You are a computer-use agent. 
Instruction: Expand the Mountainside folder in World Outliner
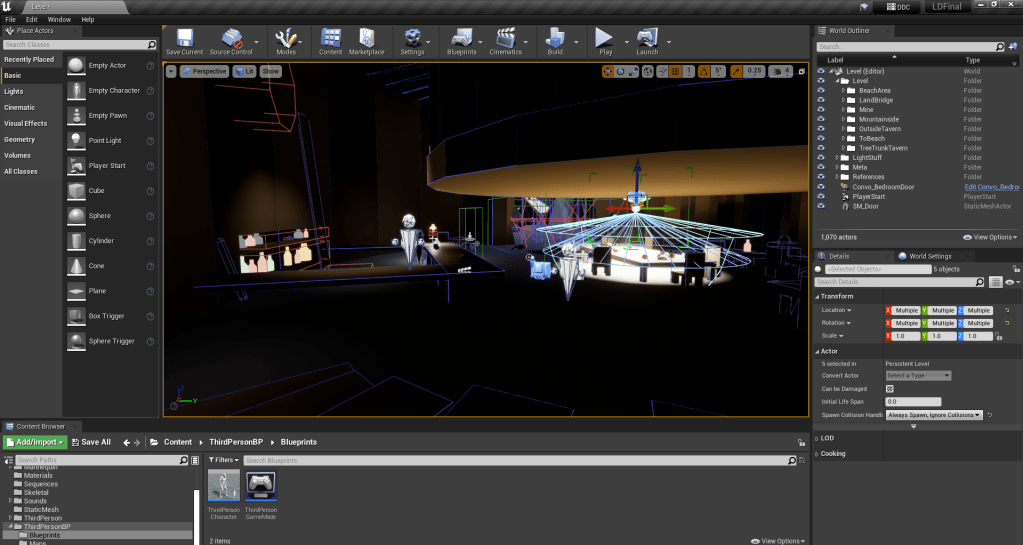pos(843,119)
